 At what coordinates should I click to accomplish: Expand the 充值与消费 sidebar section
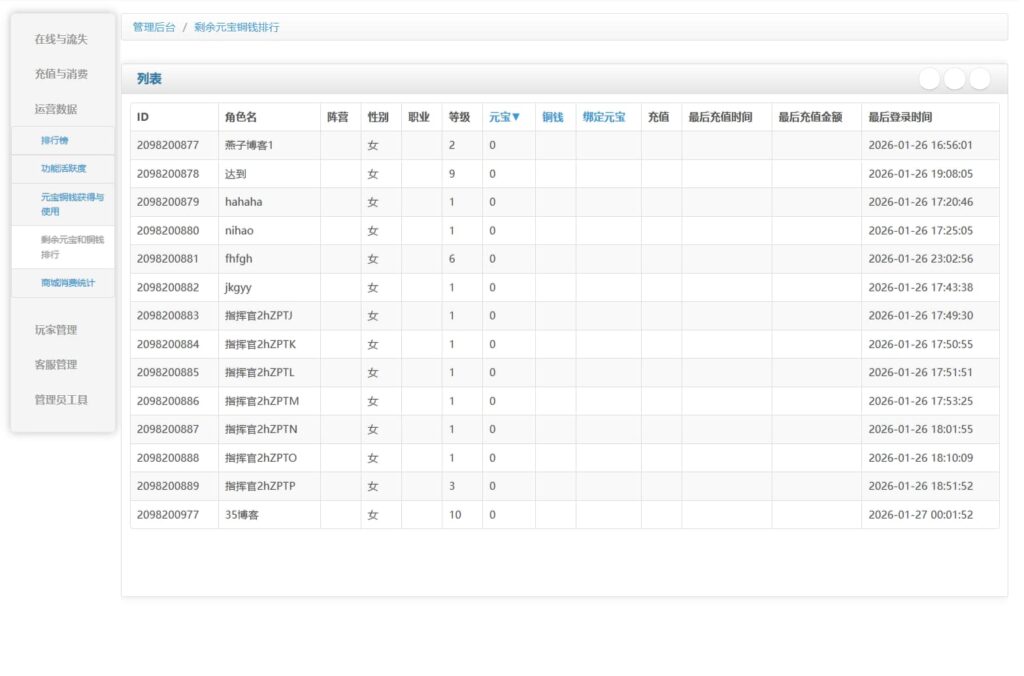61,74
